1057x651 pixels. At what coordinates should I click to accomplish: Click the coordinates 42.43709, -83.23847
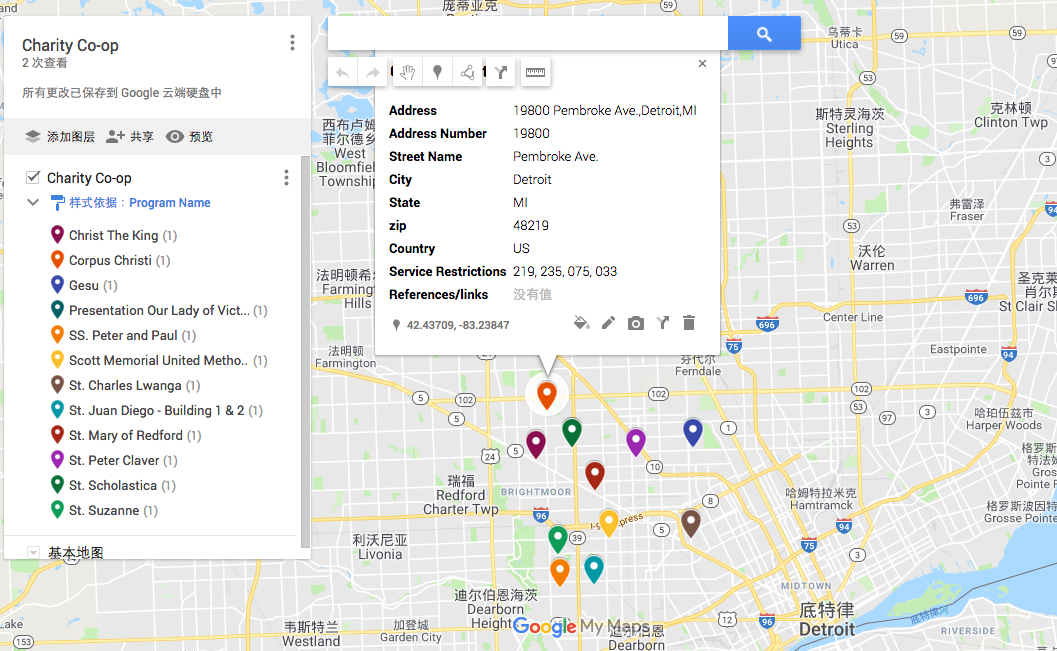(458, 325)
